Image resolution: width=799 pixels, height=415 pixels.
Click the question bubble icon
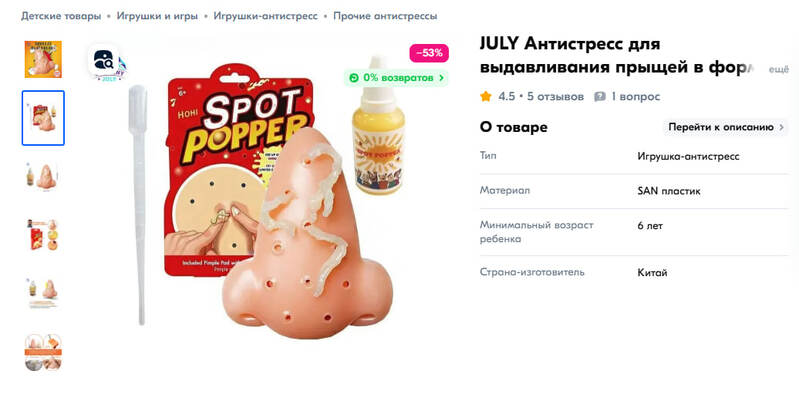pyautogui.click(x=600, y=96)
